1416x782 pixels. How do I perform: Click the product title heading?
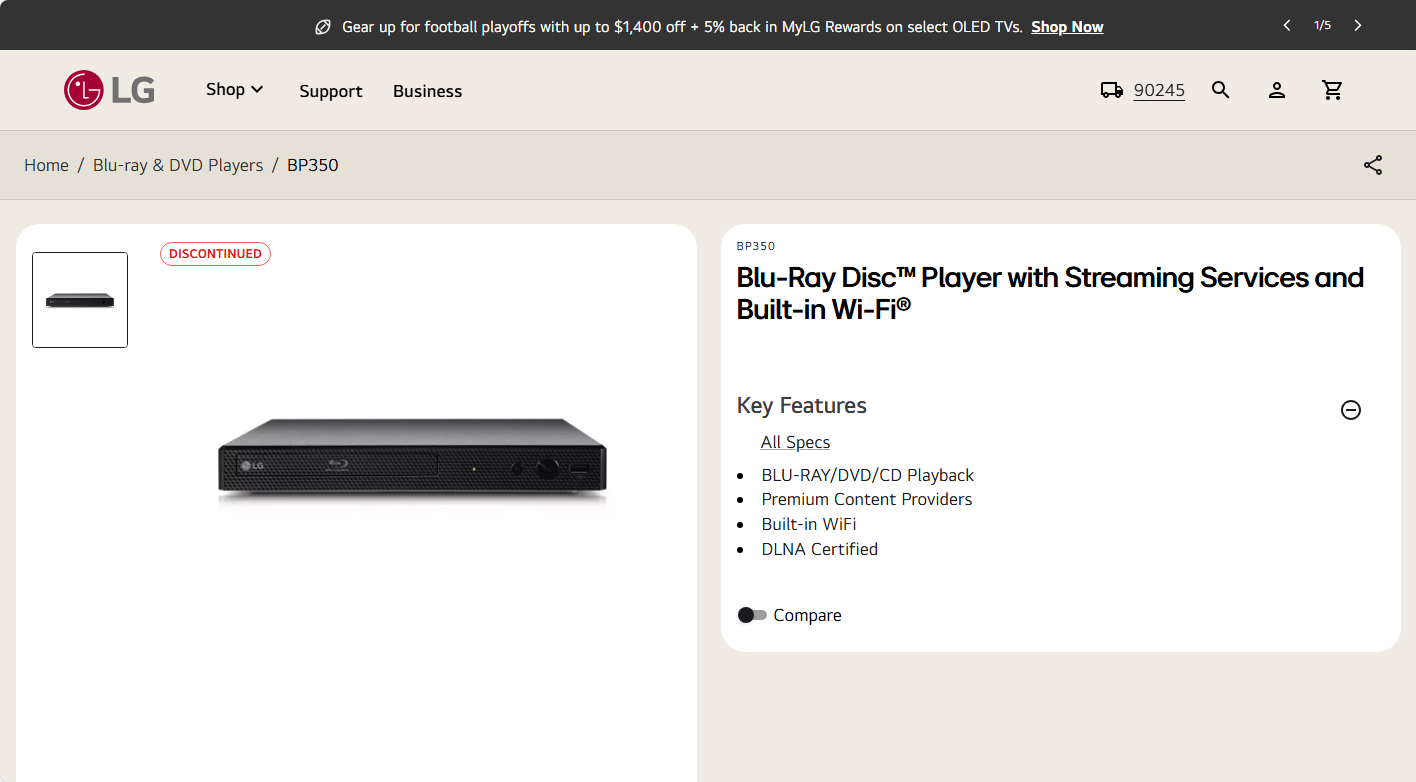[1050, 293]
